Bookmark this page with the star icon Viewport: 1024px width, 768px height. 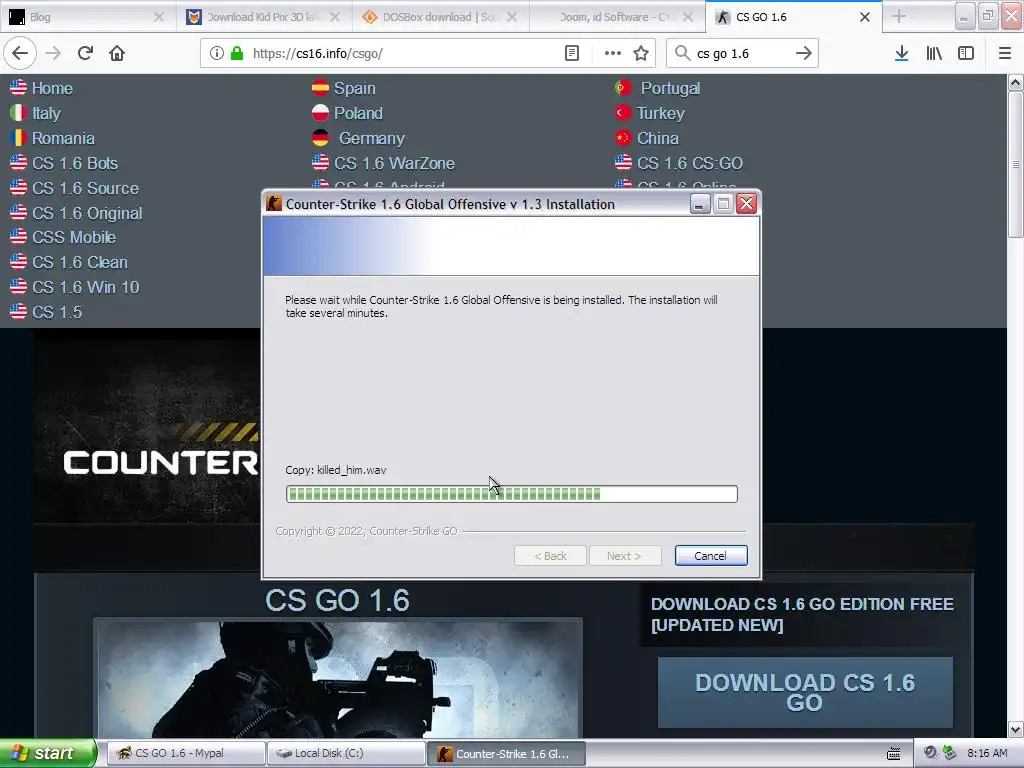click(x=641, y=54)
